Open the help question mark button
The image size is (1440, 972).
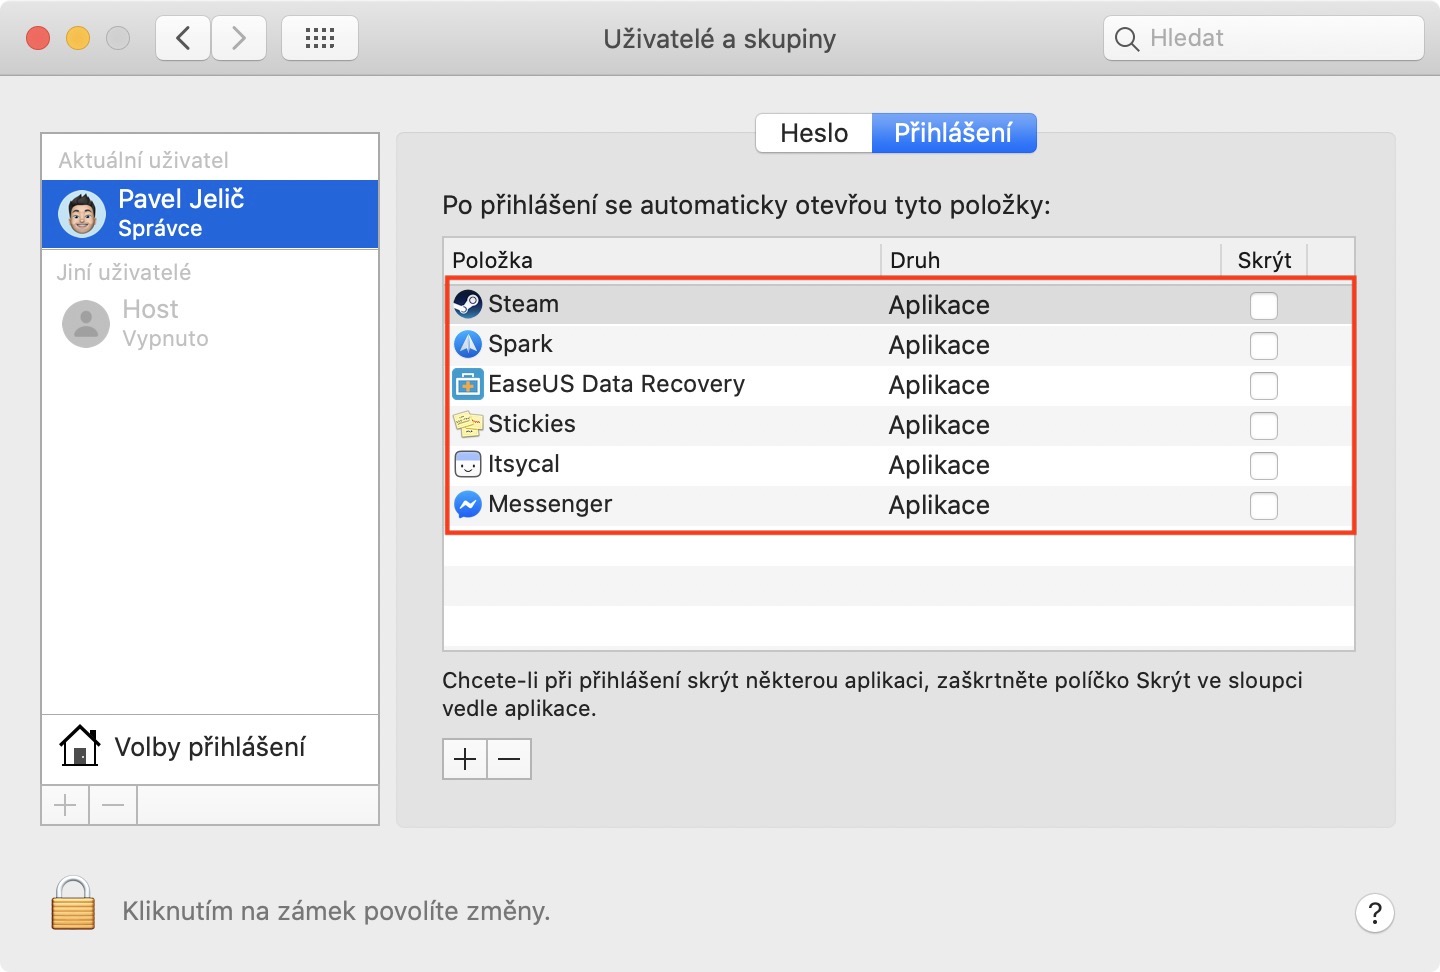pyautogui.click(x=1374, y=912)
